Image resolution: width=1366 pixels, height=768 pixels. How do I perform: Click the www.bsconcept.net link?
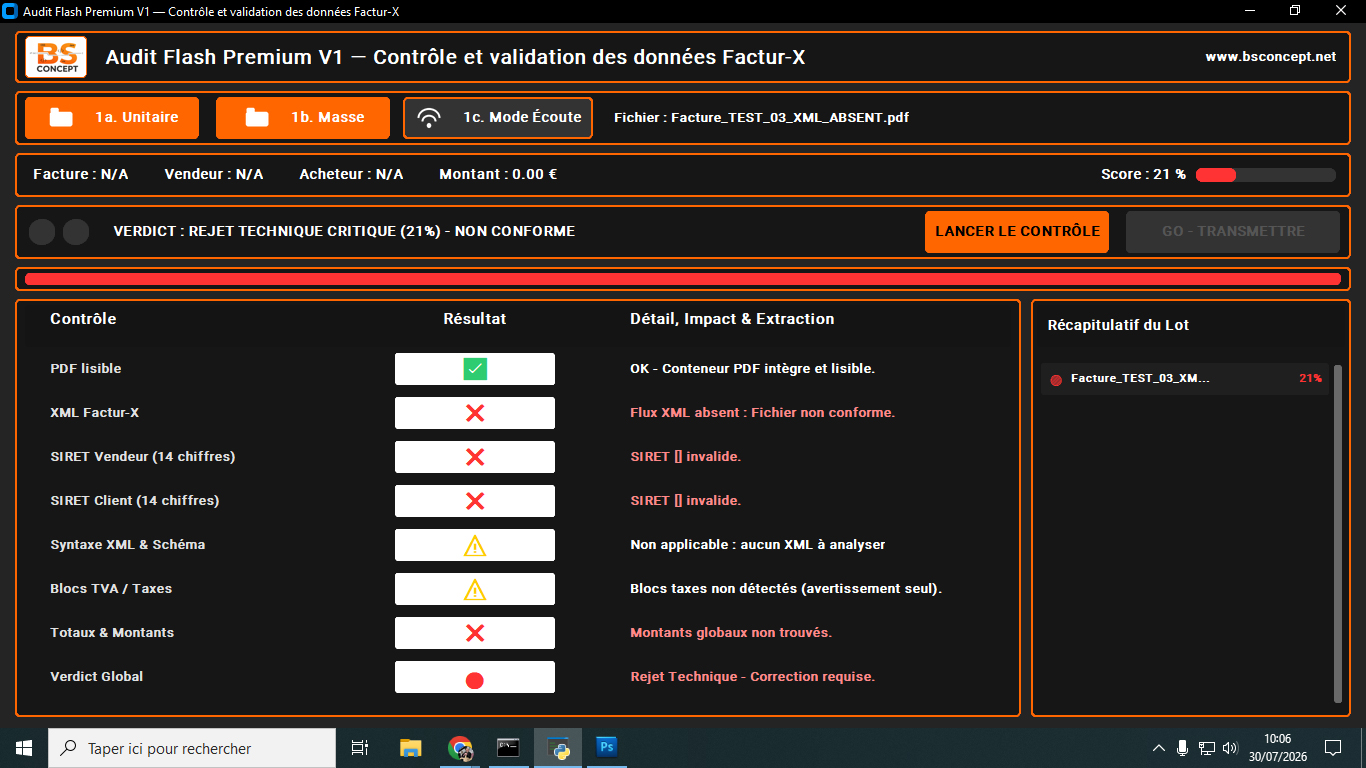(x=1271, y=57)
